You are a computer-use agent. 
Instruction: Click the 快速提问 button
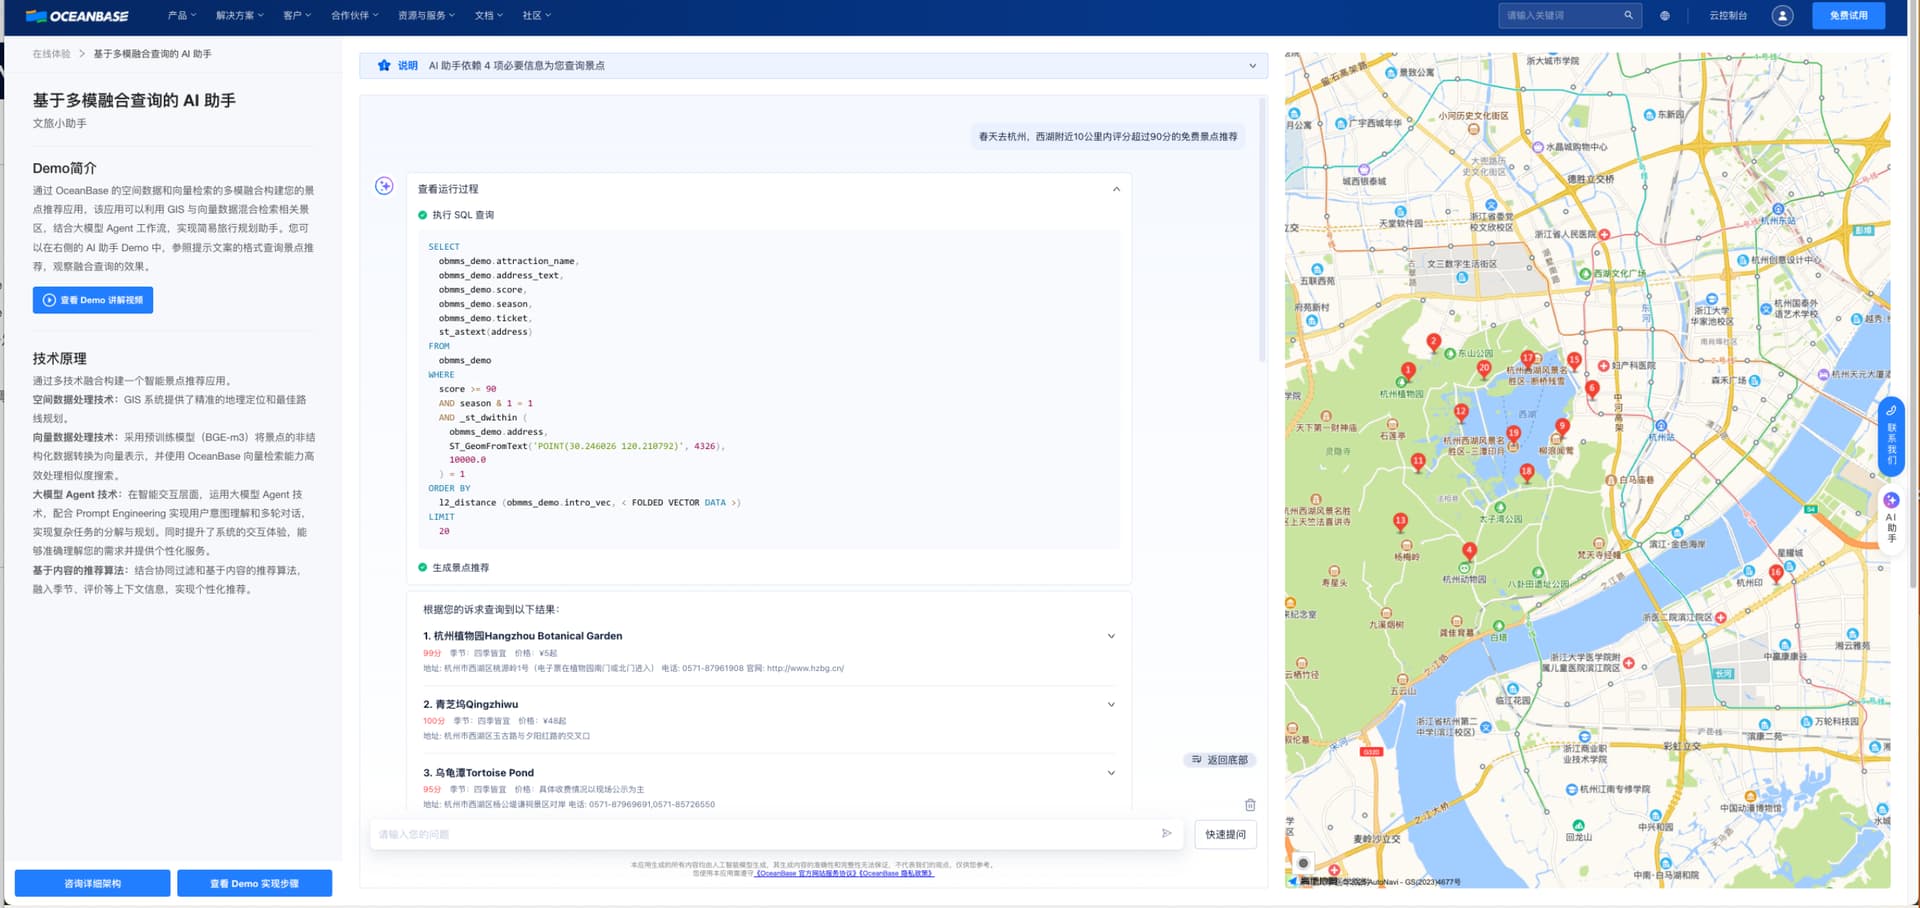pyautogui.click(x=1225, y=834)
